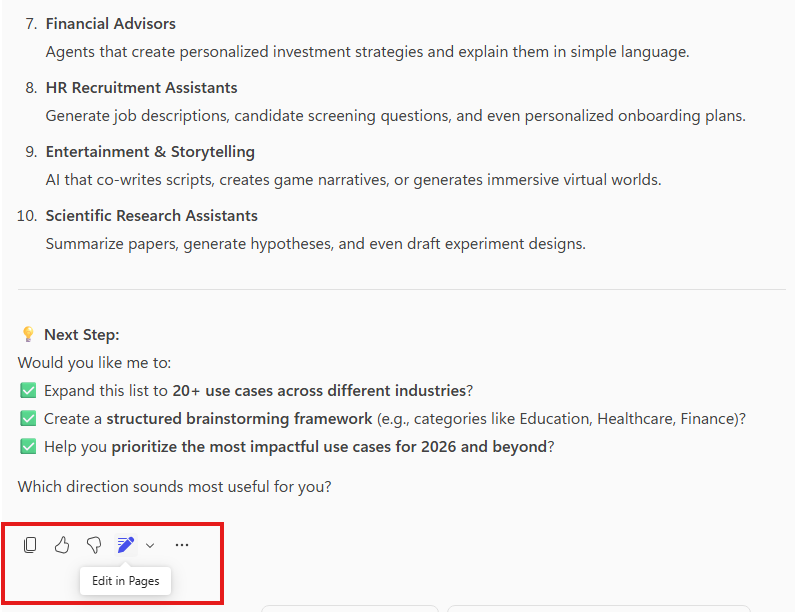Click the green checkmark beside Help you prioritize
Image resolution: width=795 pixels, height=612 pixels.
(28, 446)
